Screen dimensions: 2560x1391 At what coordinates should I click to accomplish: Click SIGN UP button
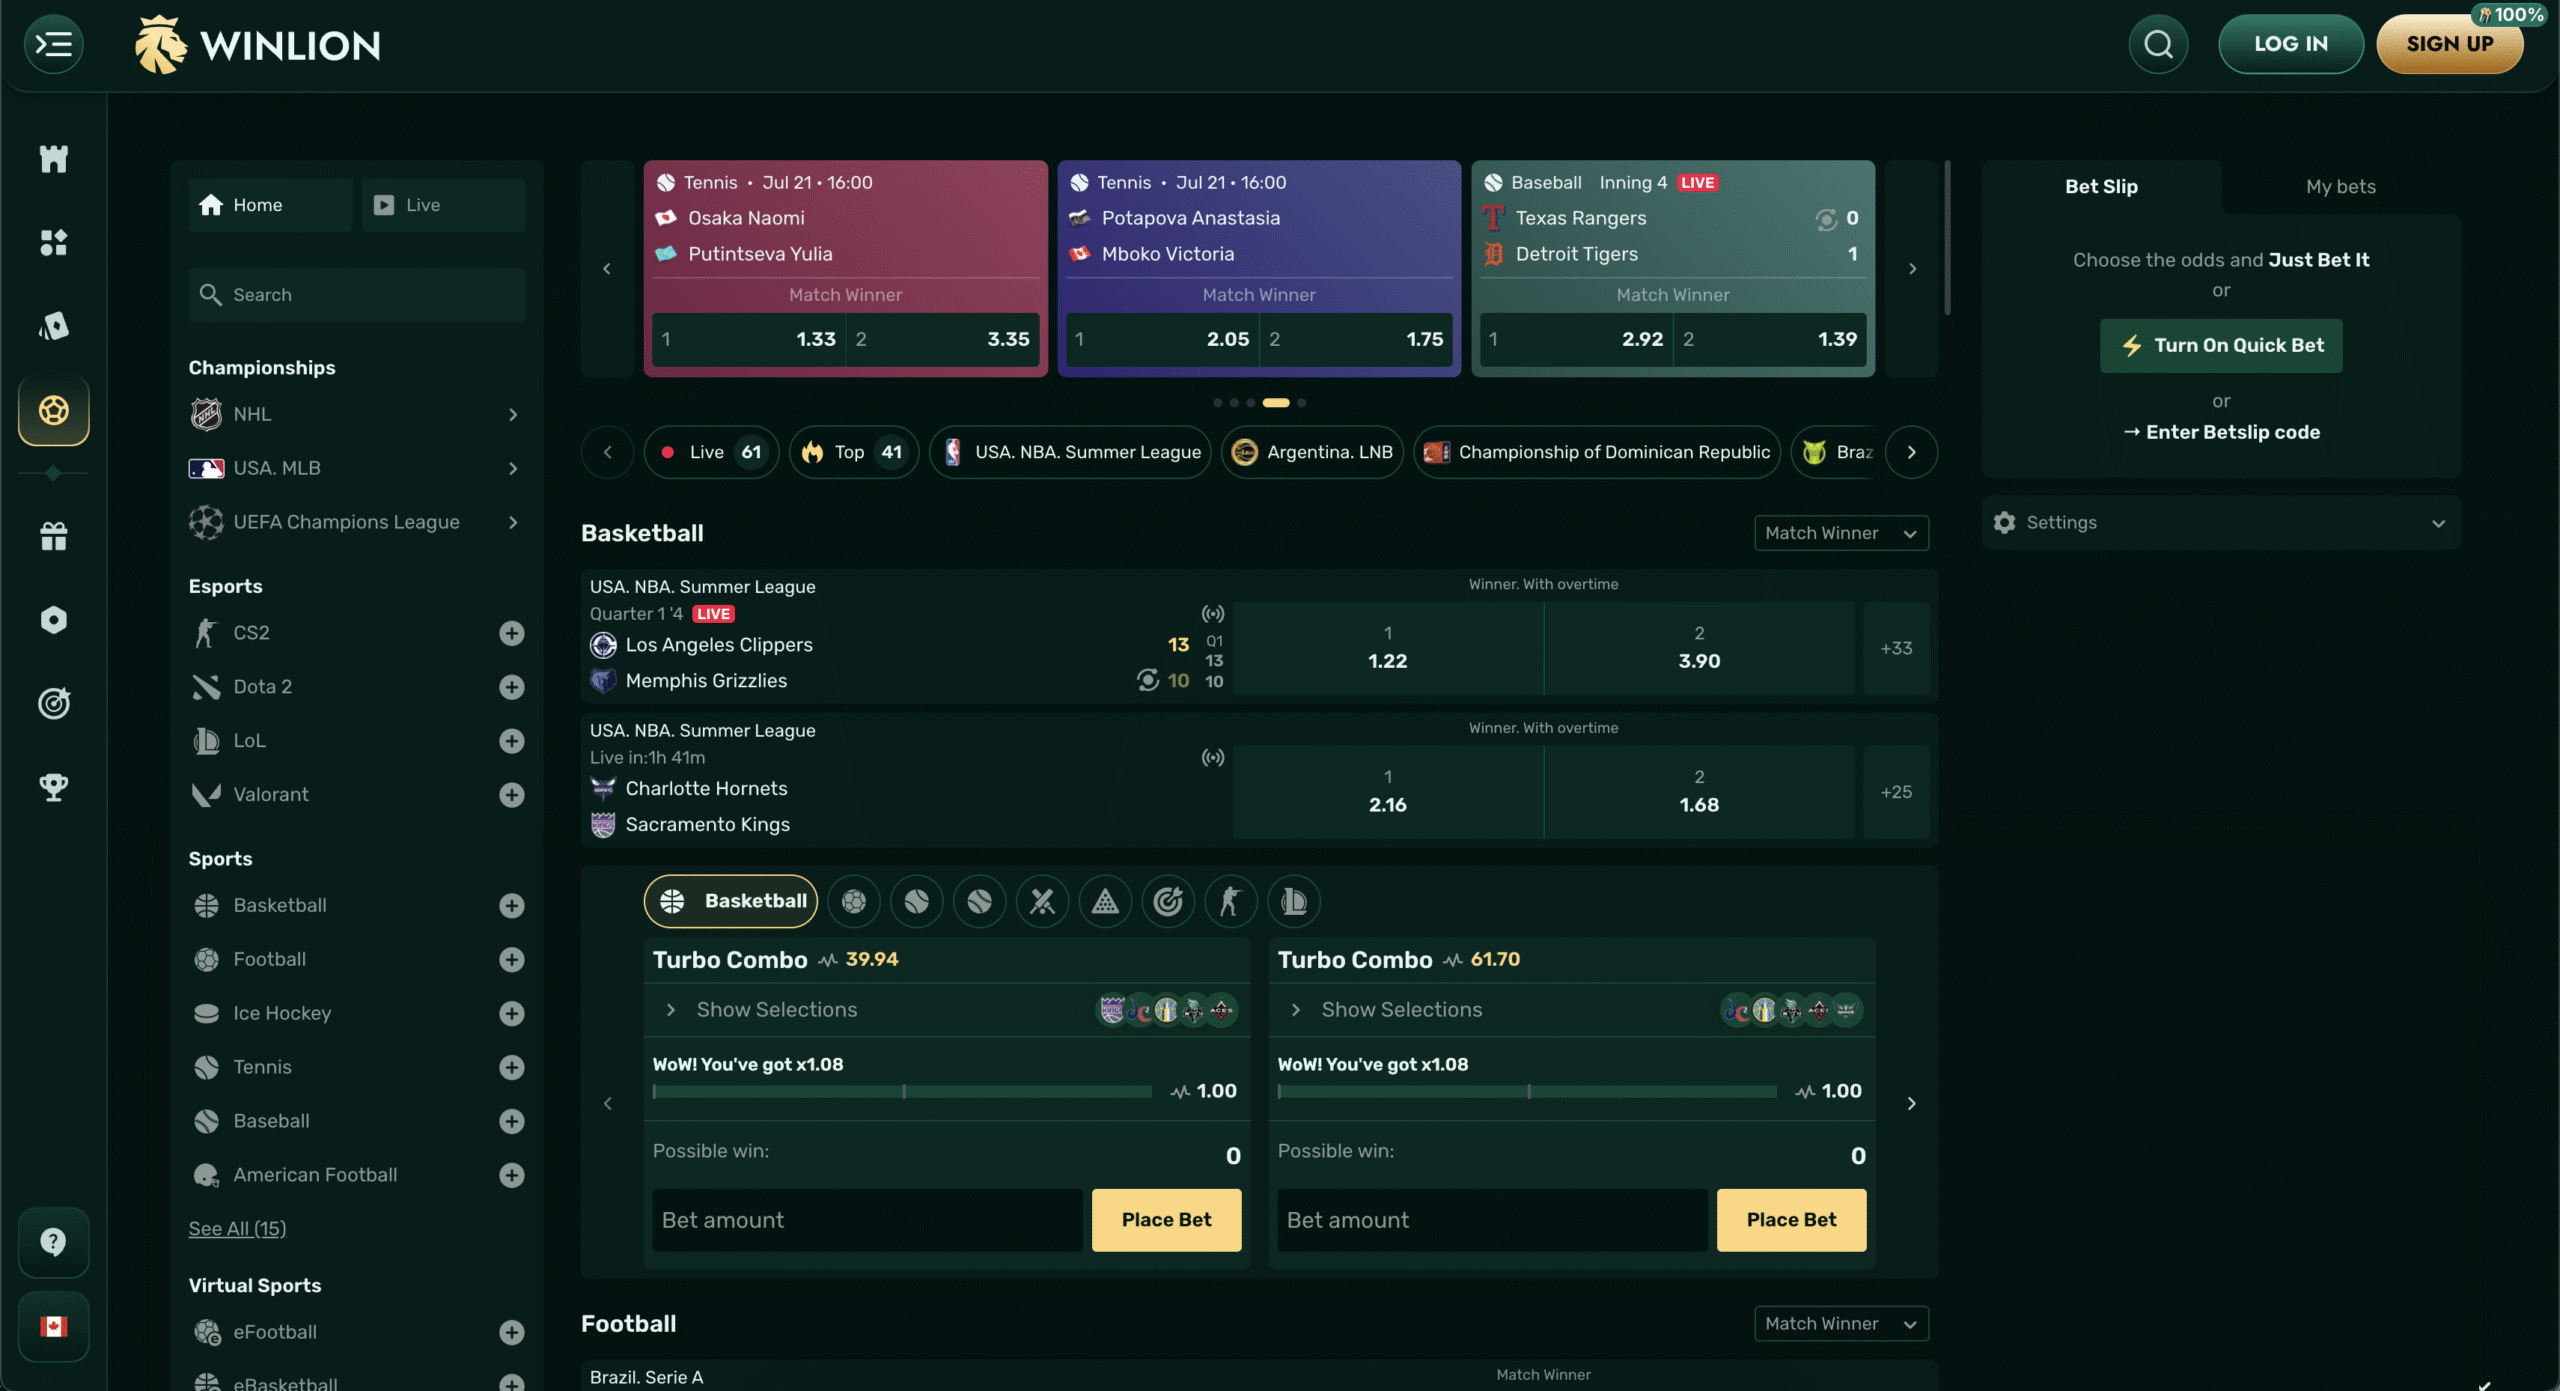coord(2450,44)
